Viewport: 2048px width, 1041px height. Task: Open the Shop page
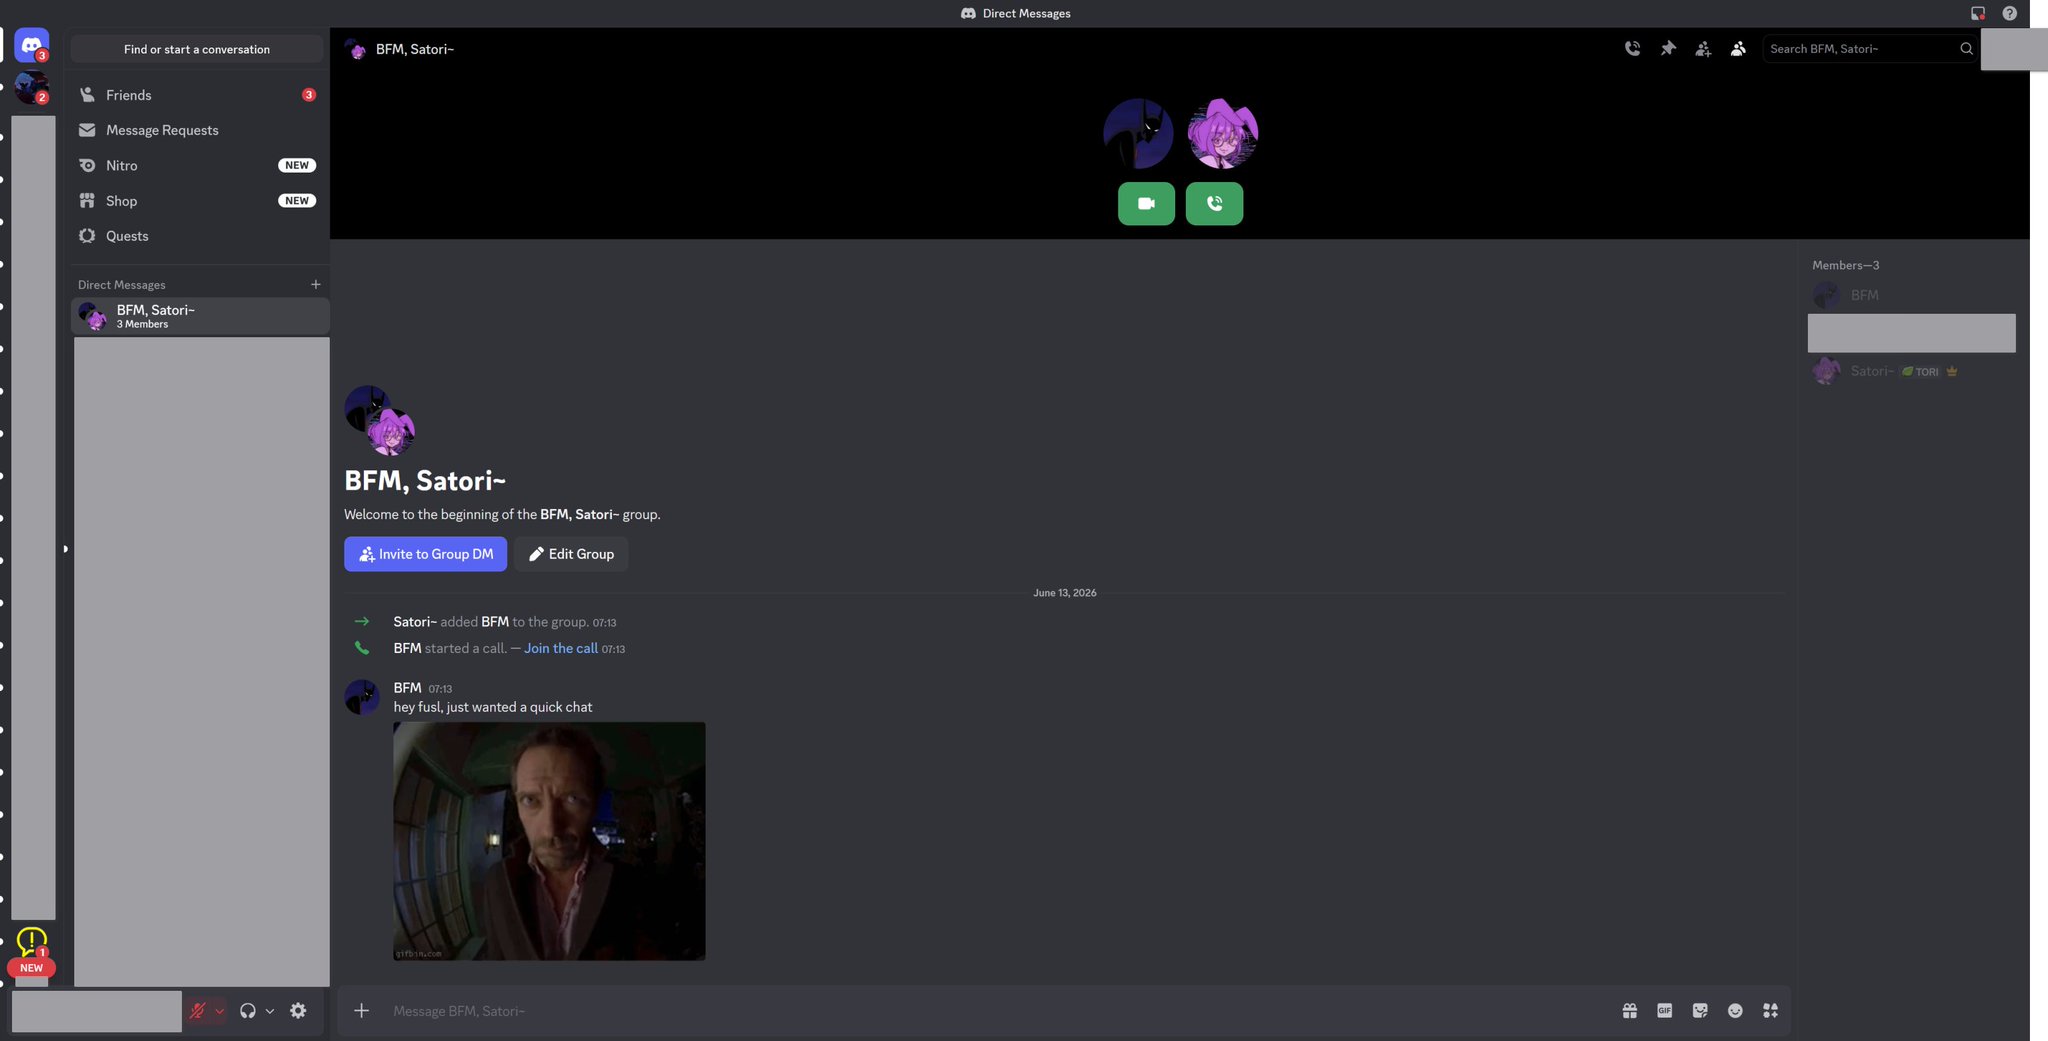click(197, 200)
